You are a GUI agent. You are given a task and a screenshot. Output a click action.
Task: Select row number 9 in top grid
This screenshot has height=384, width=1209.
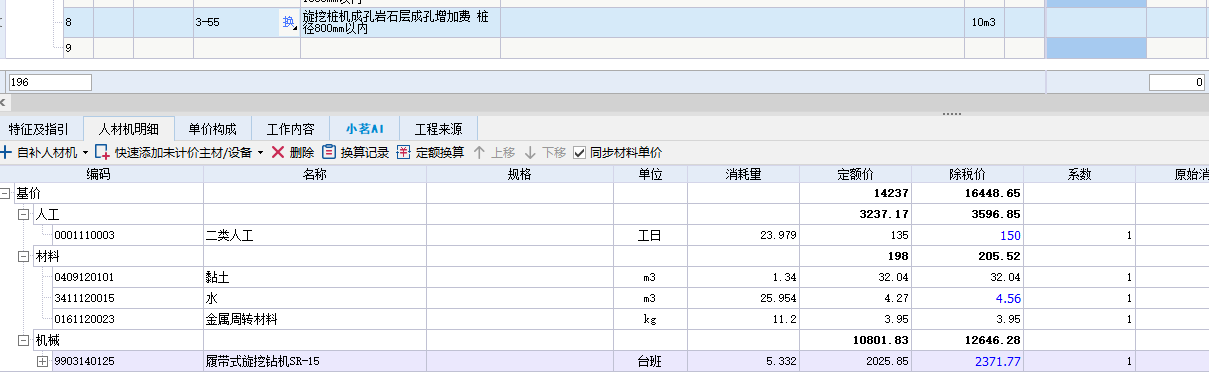[78, 47]
